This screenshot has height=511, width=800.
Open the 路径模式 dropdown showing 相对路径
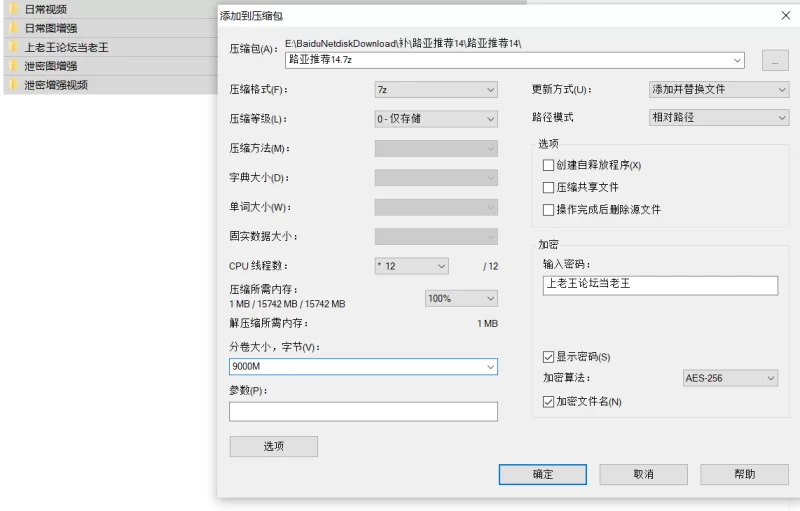pyautogui.click(x=719, y=117)
